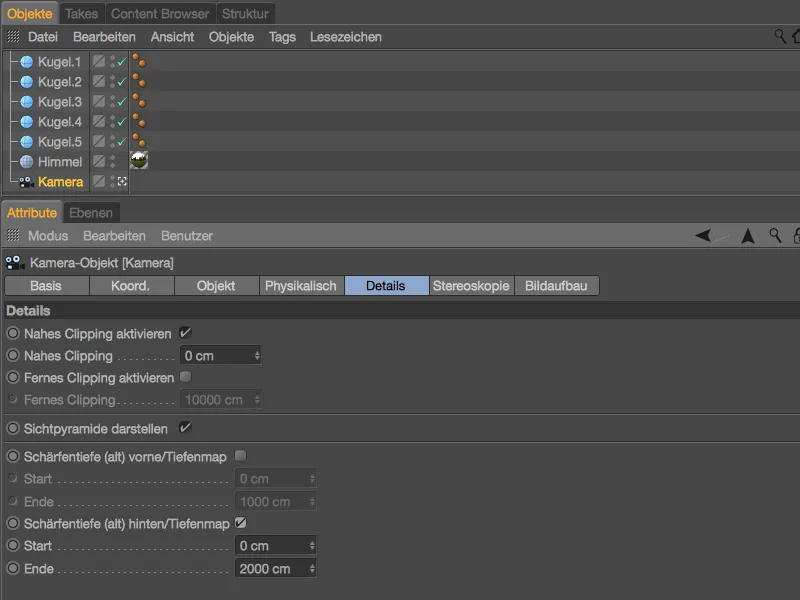Open the Object Manager search magnifier
This screenshot has width=800, height=600.
click(x=780, y=36)
